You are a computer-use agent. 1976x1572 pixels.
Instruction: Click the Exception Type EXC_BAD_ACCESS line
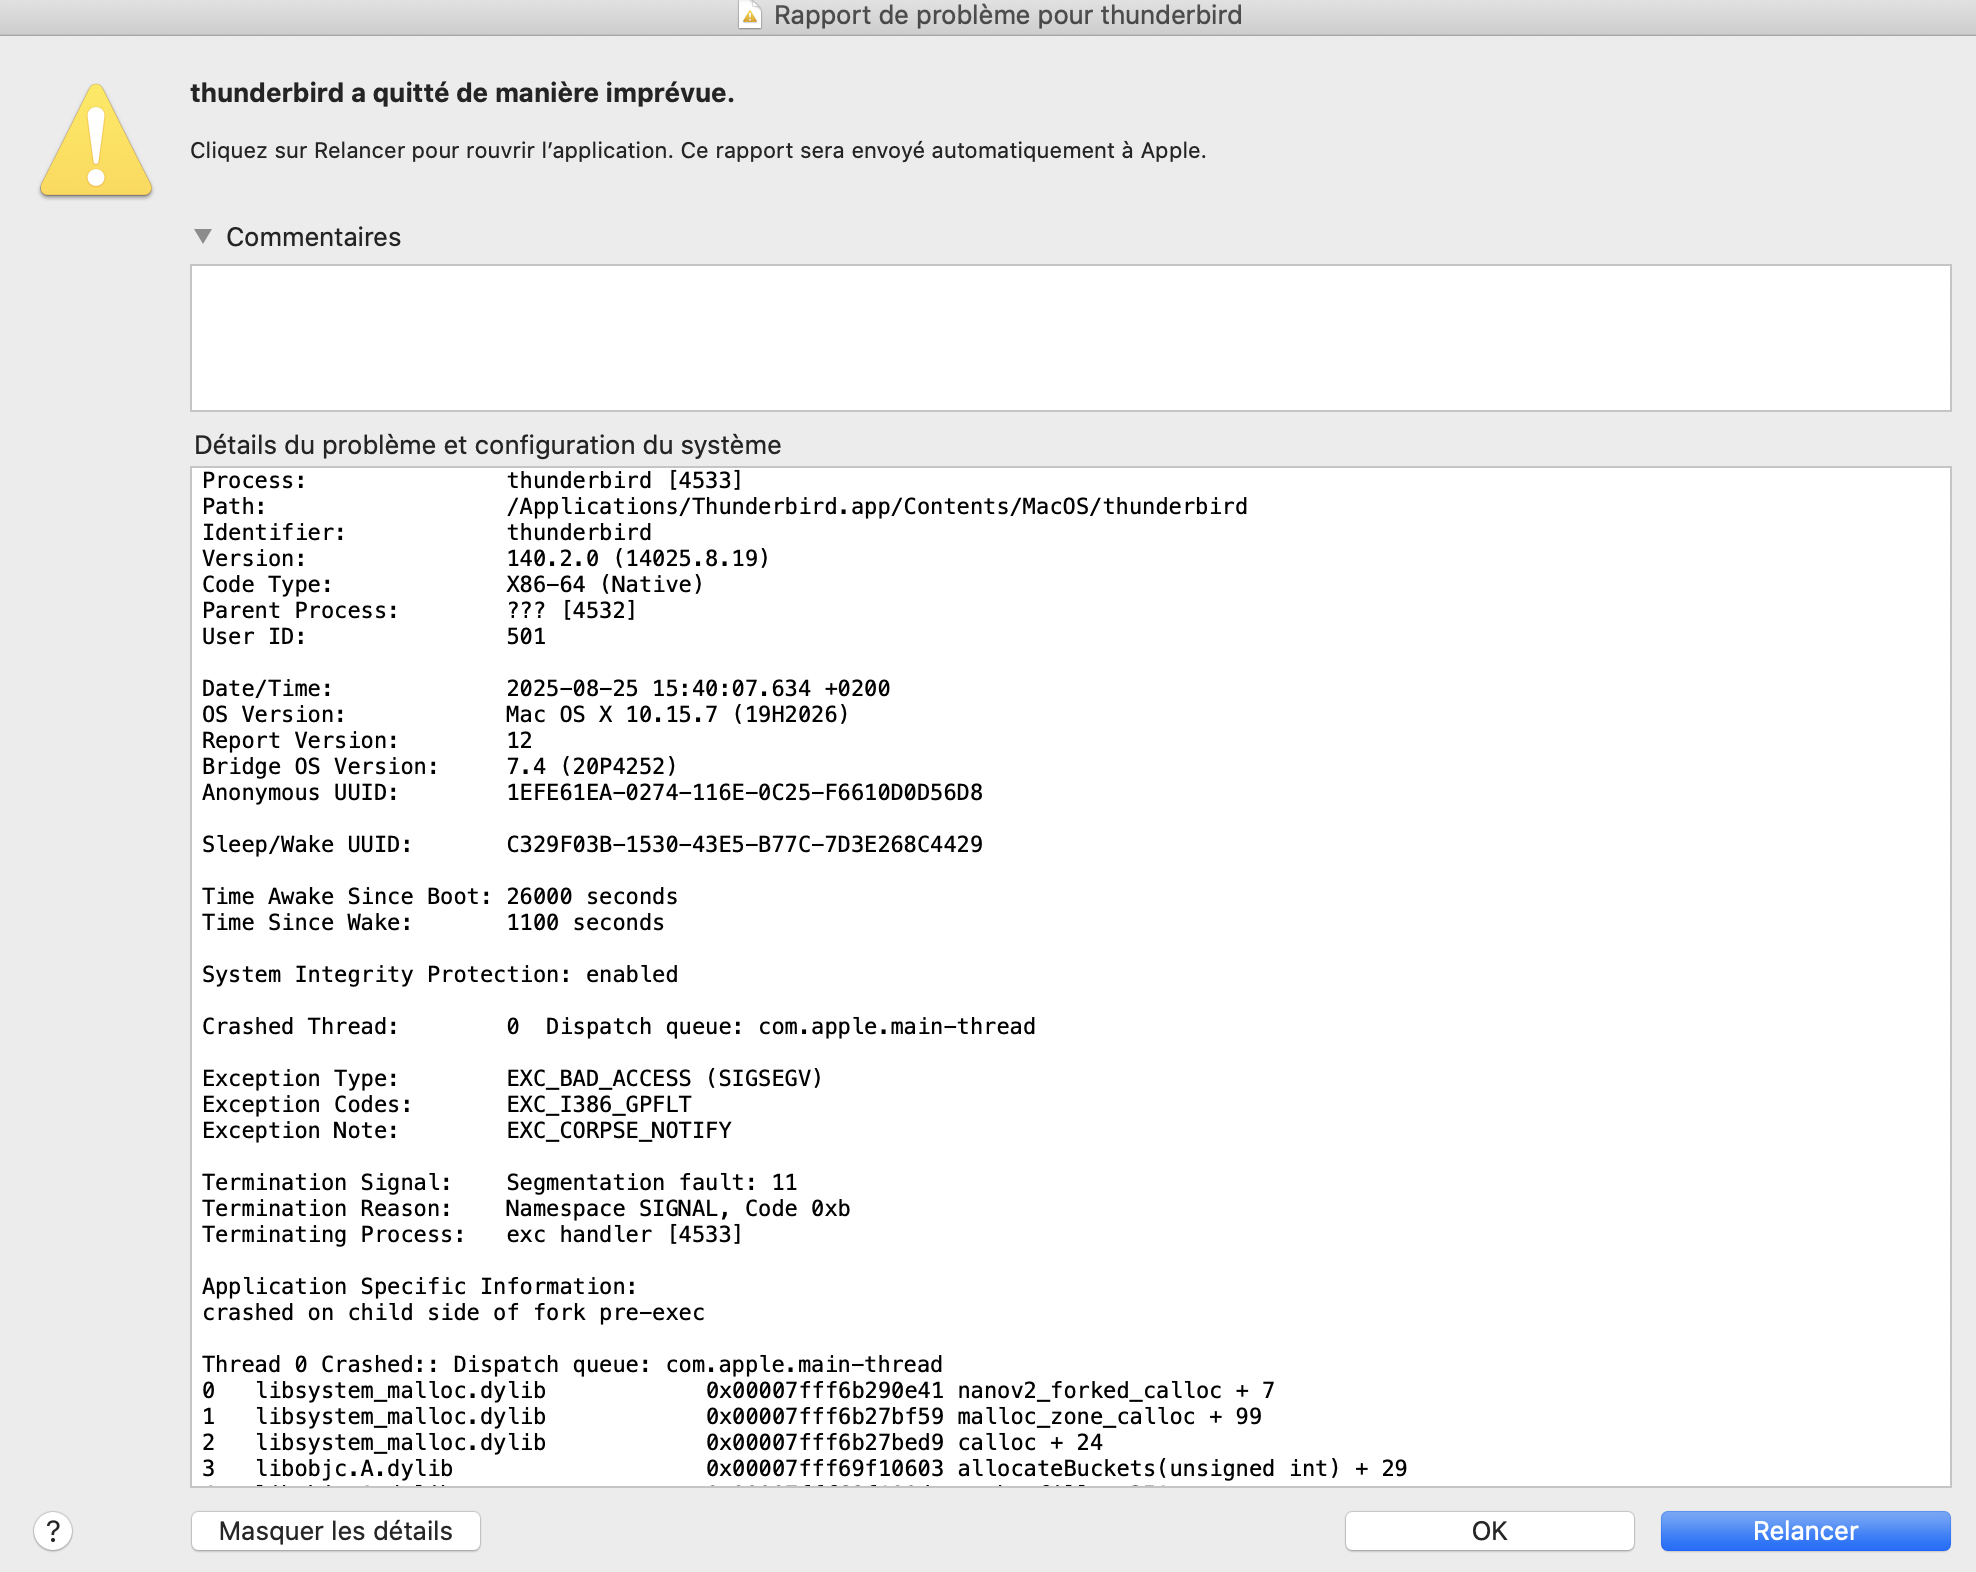[x=663, y=1078]
